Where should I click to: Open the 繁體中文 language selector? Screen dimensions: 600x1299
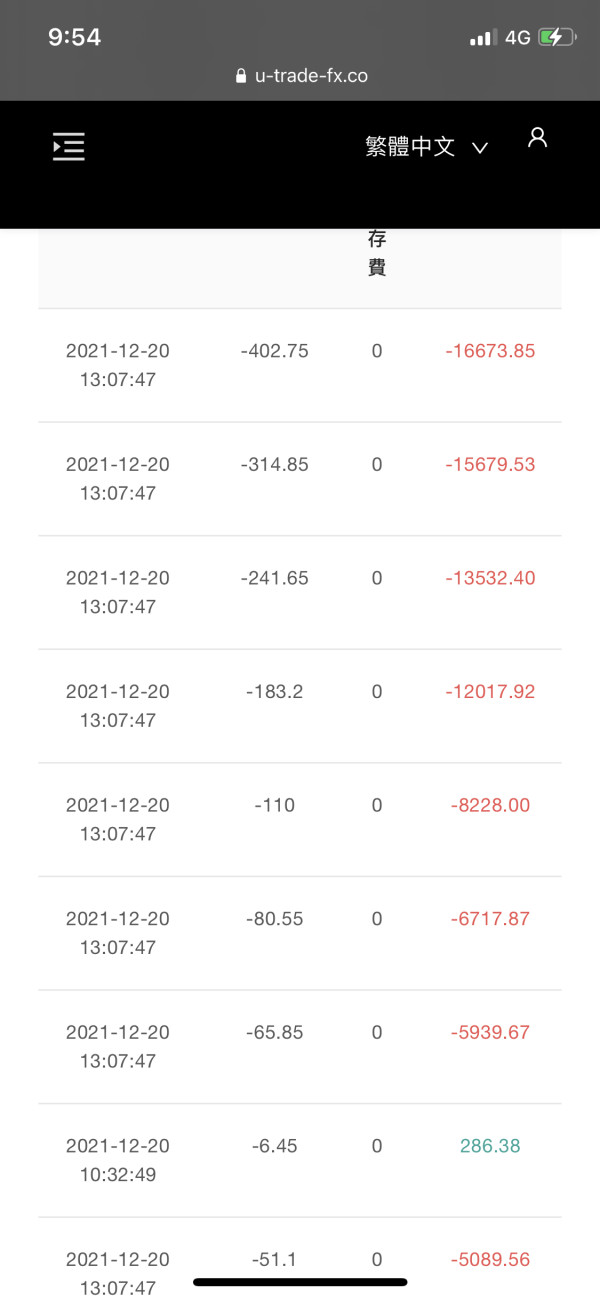point(410,147)
